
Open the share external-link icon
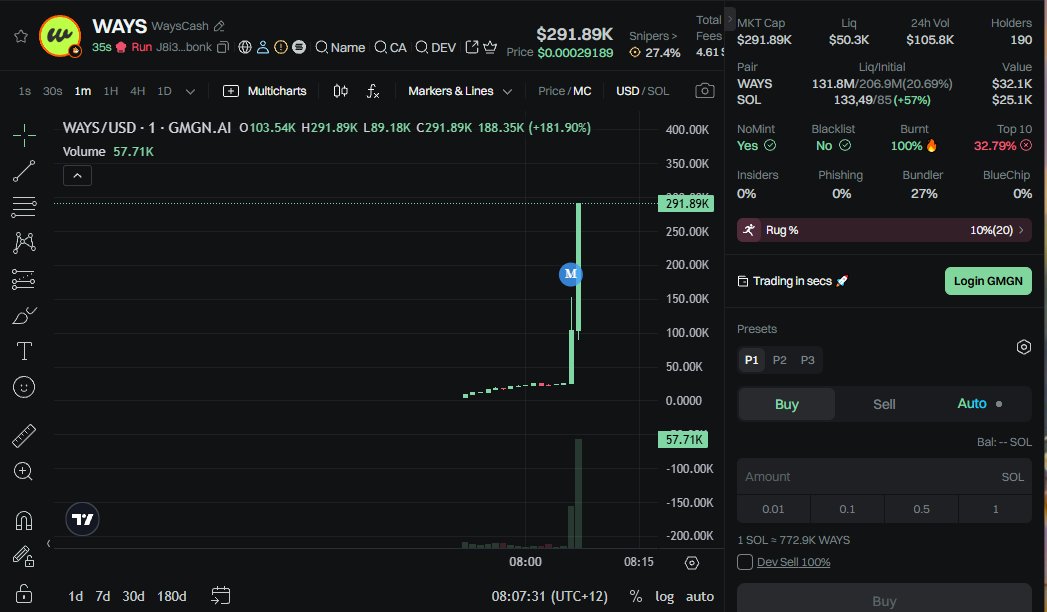pos(472,47)
